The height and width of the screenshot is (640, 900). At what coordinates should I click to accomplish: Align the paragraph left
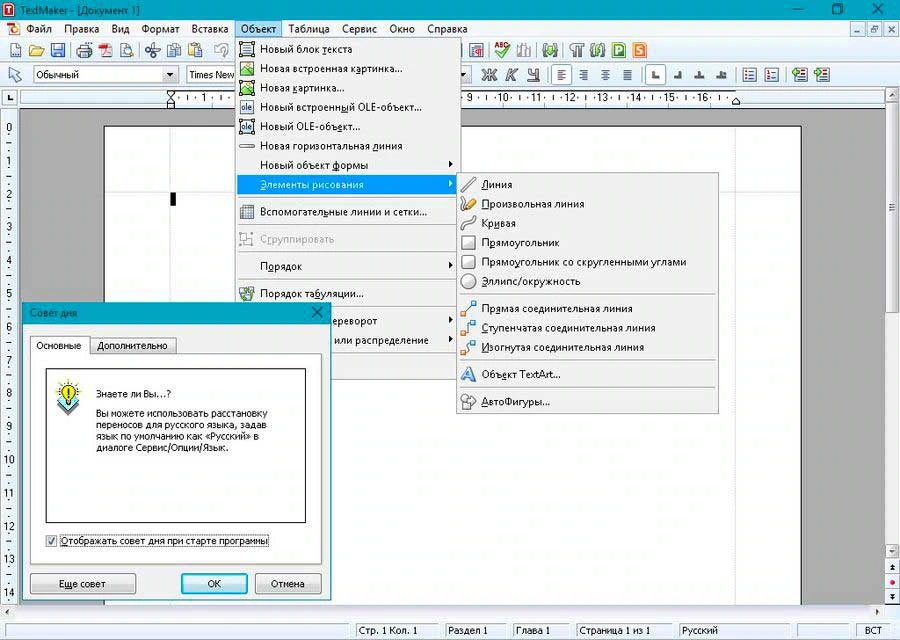coord(561,75)
